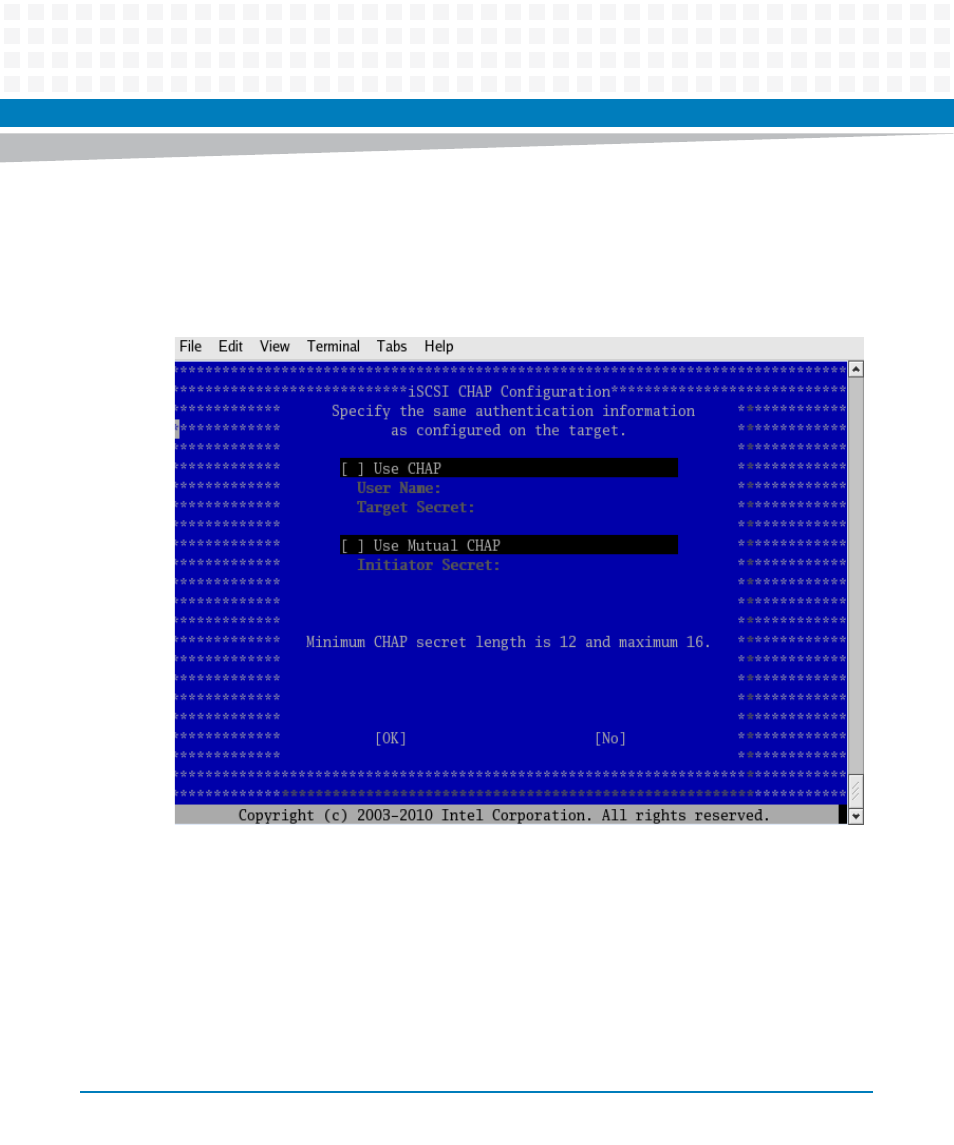The height and width of the screenshot is (1145, 954).
Task: Enable the Use Mutual CHAP checkbox
Action: [x=352, y=545]
